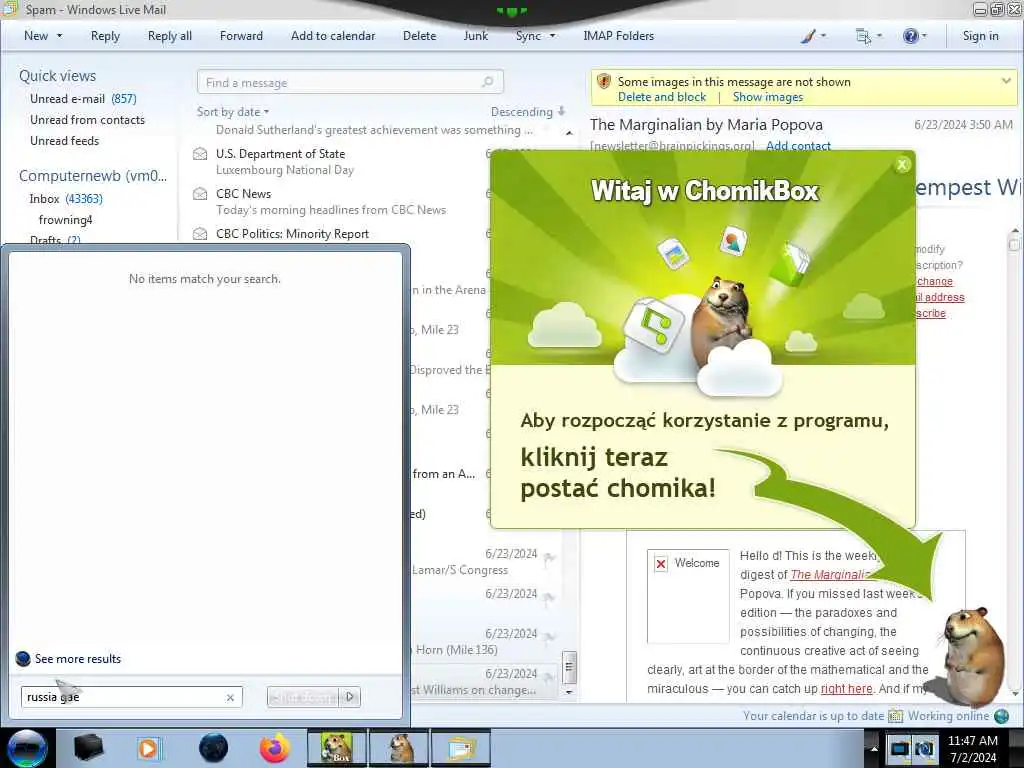
Task: Select Unread from contacts quick view
Action: click(87, 120)
